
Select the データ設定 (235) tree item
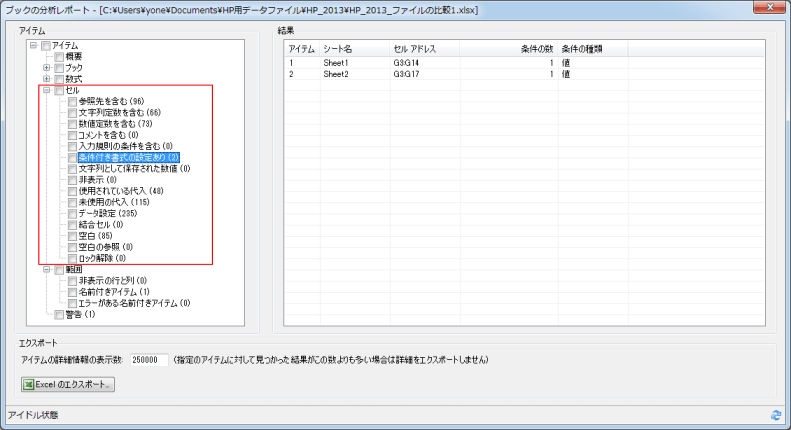click(x=108, y=213)
